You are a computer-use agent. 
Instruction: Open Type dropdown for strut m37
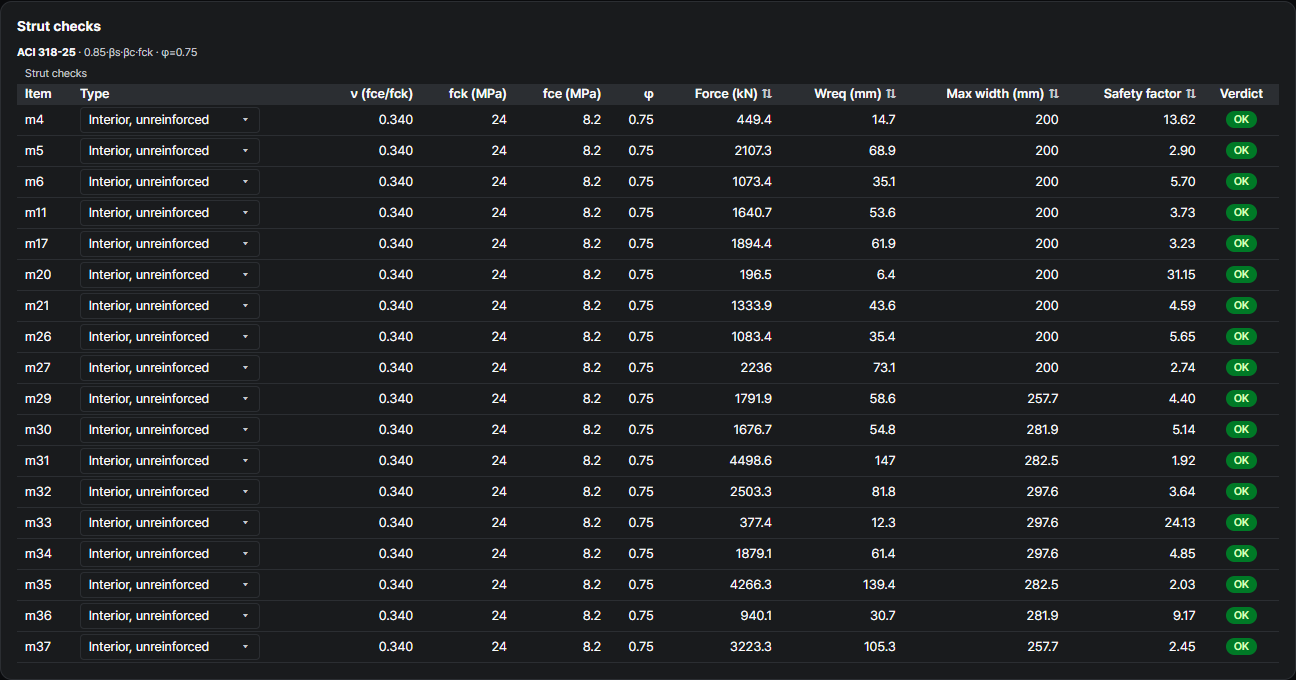(170, 647)
